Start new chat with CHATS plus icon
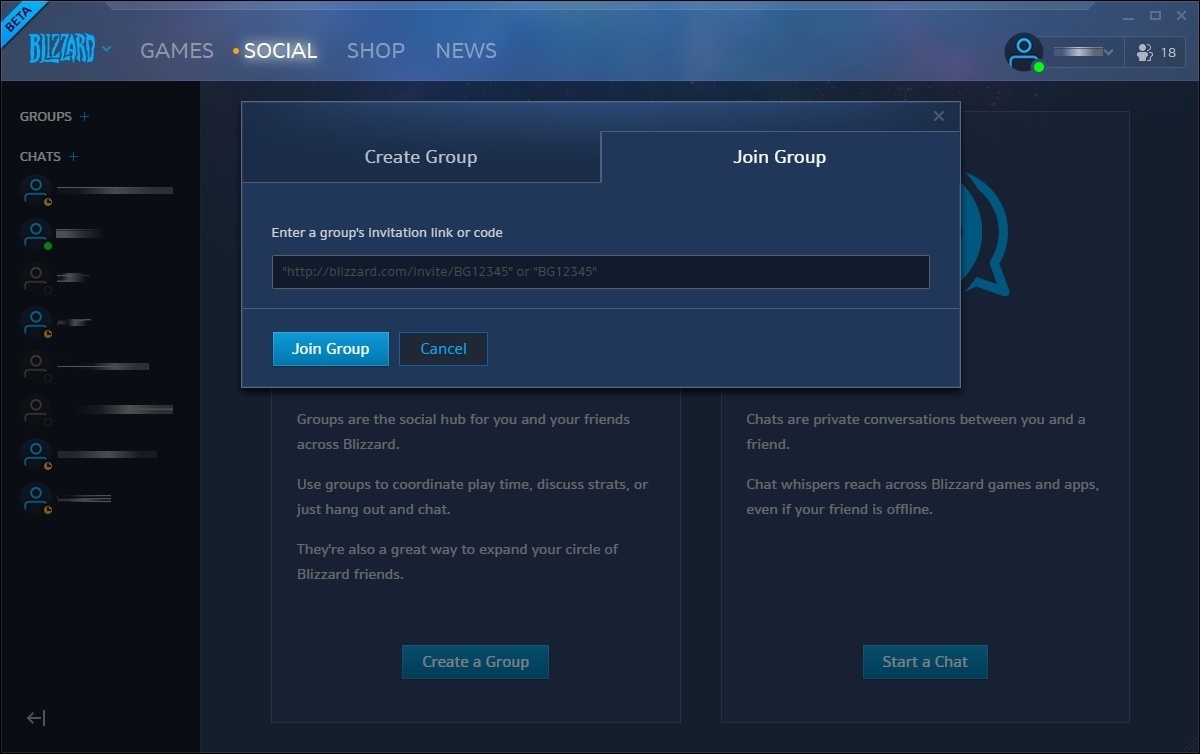Viewport: 1200px width, 754px height. [x=73, y=157]
